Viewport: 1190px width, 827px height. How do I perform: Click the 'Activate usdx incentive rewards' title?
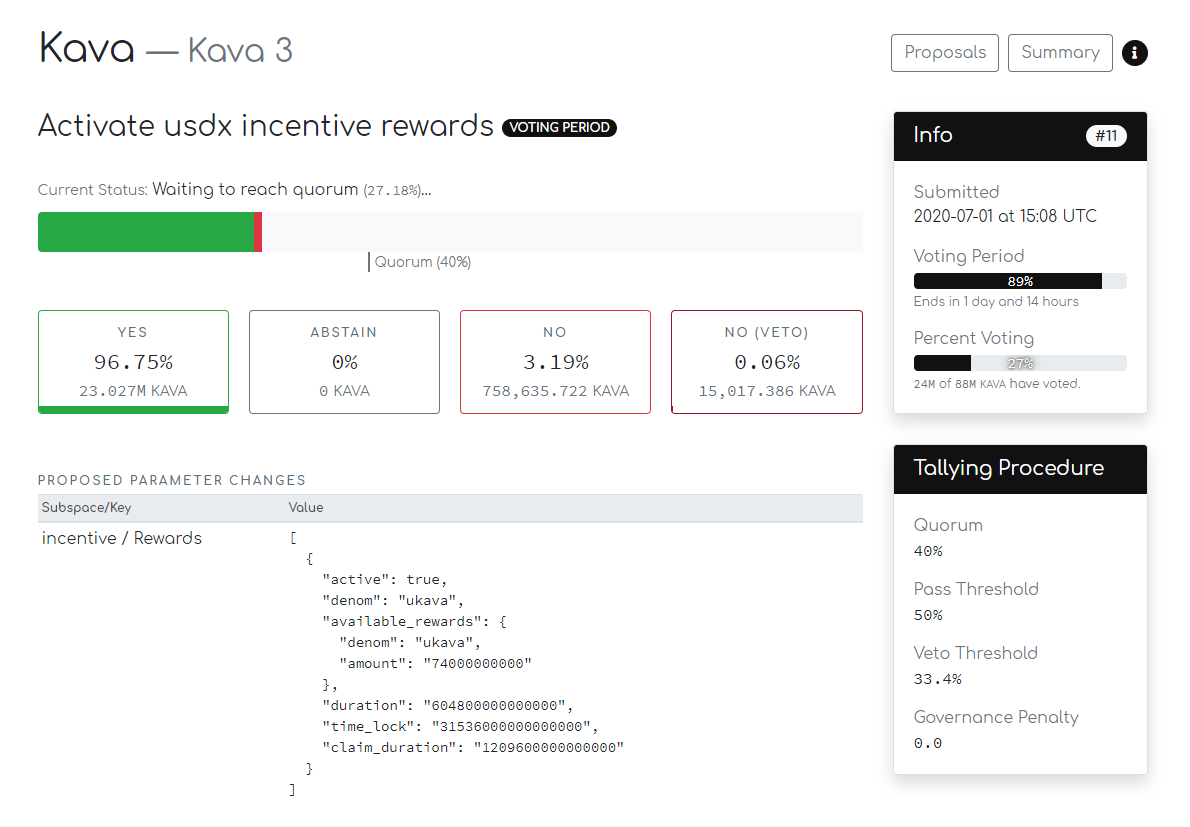pyautogui.click(x=266, y=126)
